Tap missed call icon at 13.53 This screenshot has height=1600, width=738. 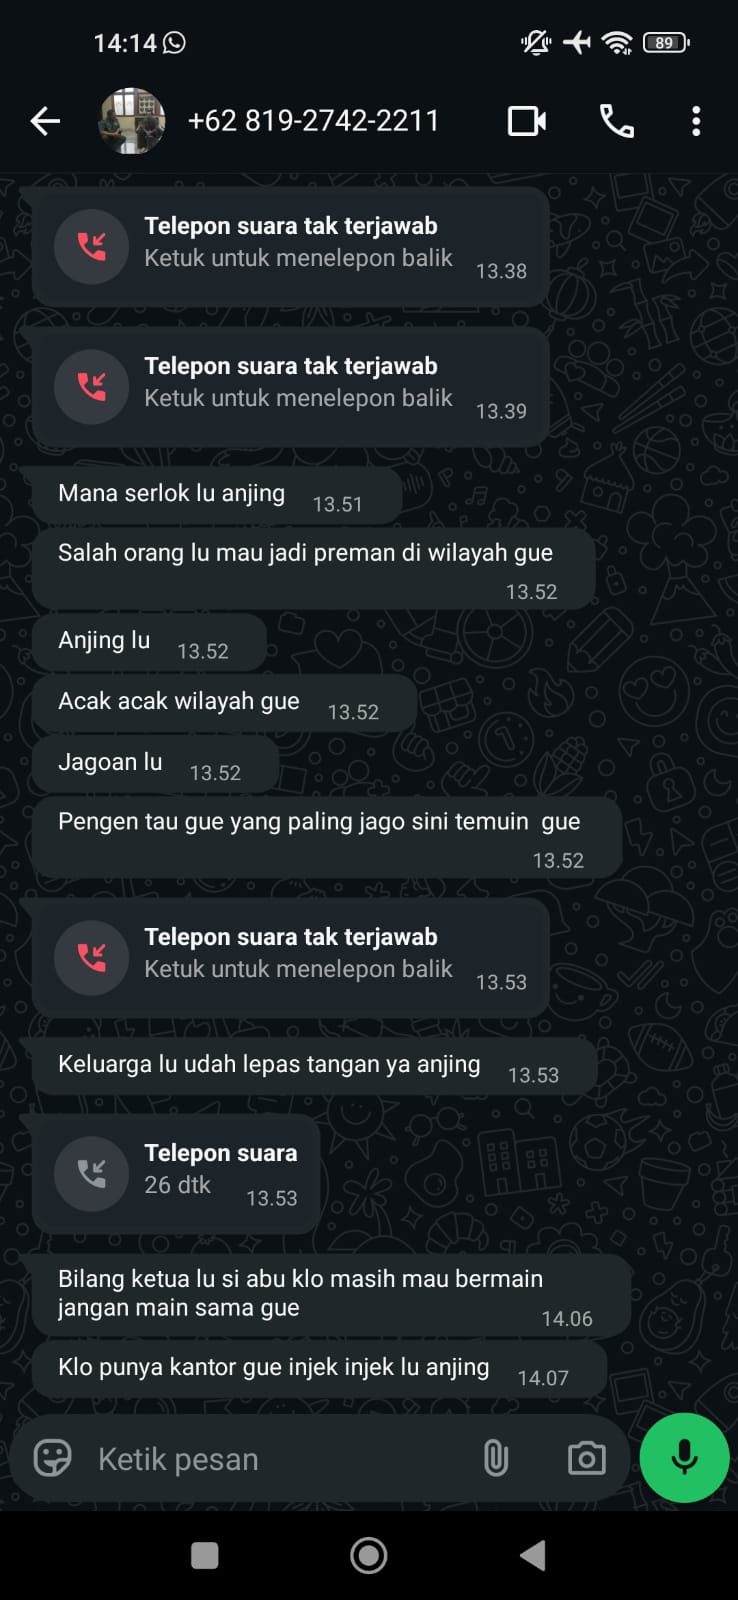(x=91, y=957)
